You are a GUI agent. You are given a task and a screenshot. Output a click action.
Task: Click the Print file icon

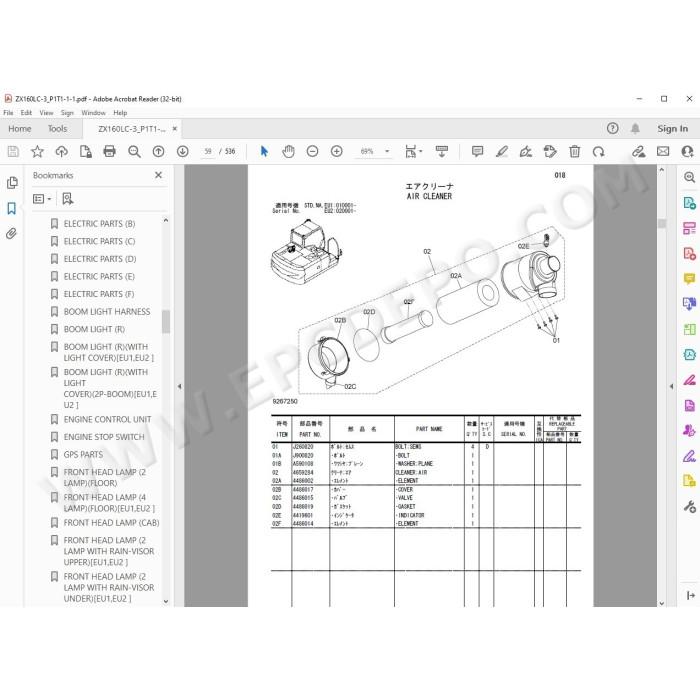(x=109, y=152)
